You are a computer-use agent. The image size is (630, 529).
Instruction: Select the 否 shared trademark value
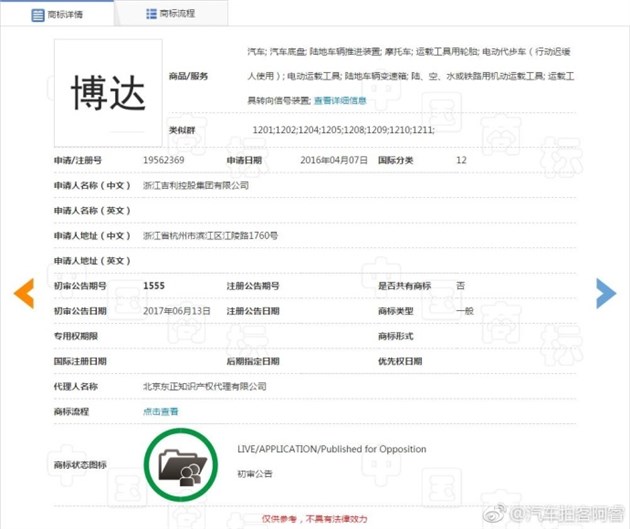460,286
